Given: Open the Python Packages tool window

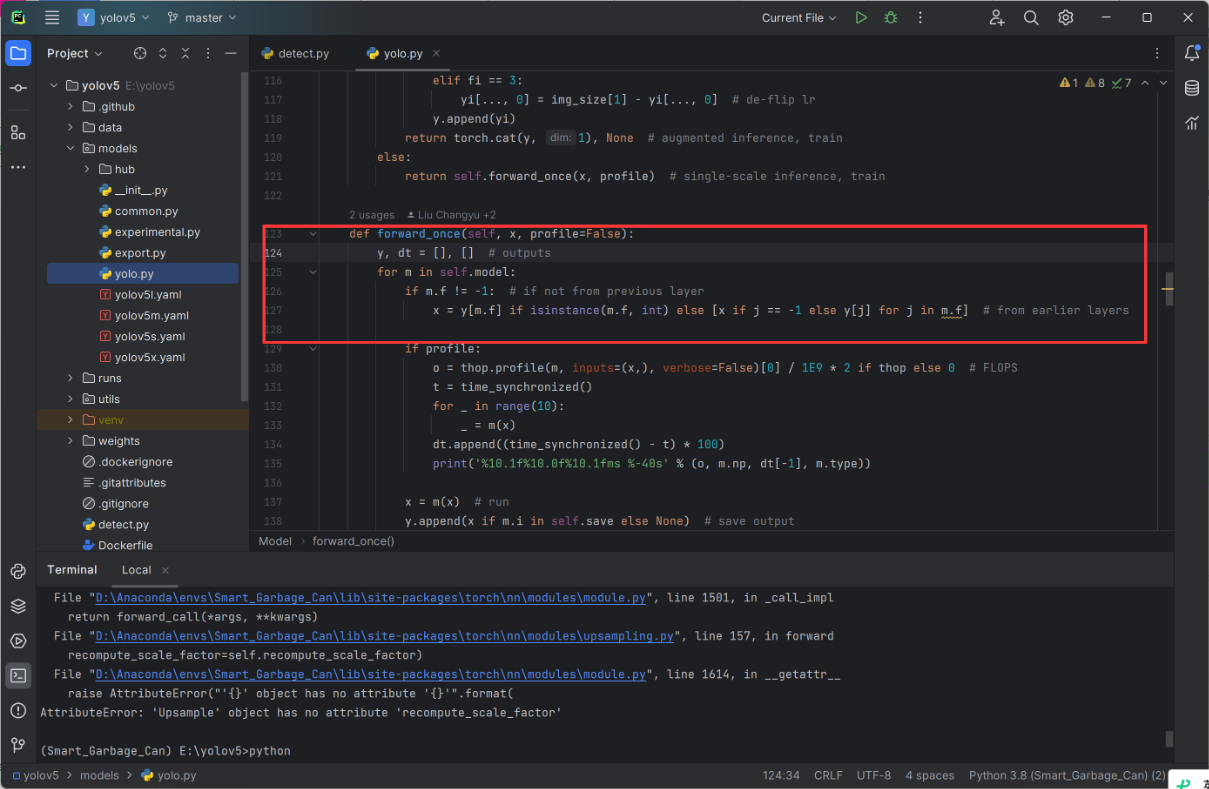Looking at the screenshot, I should 18,606.
